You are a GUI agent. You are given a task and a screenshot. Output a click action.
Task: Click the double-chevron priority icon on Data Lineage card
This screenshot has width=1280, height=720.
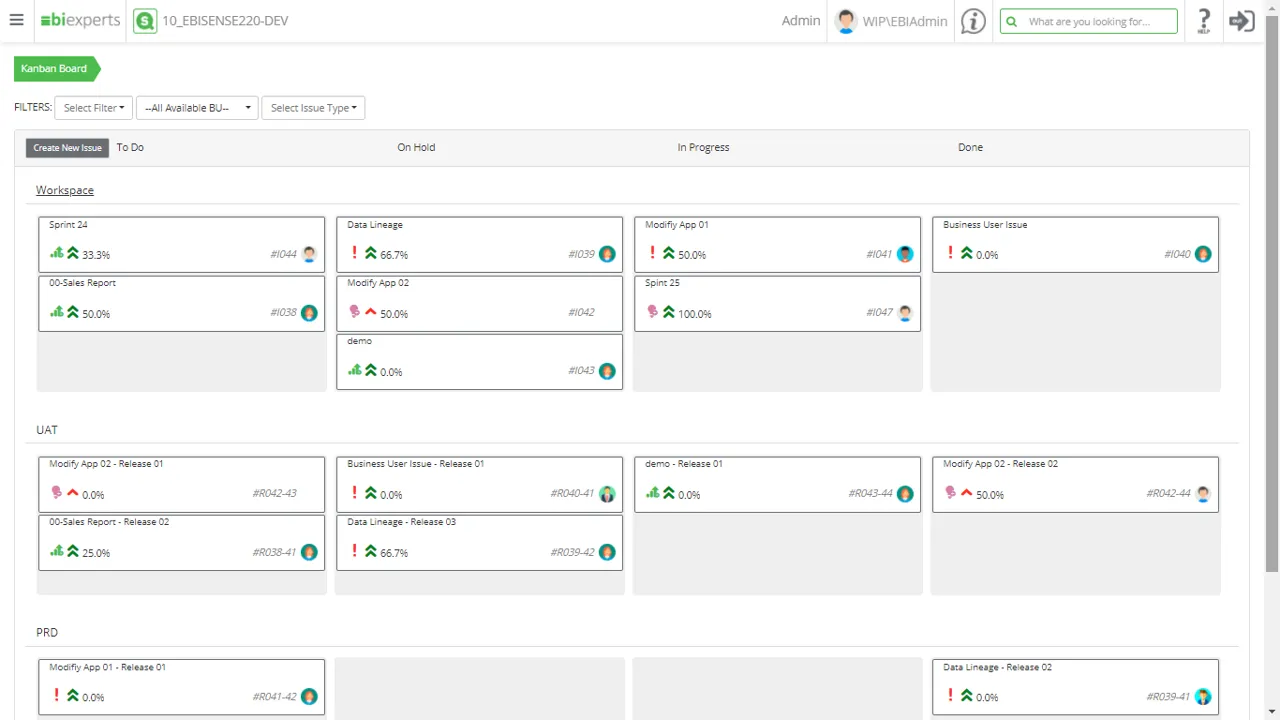[x=371, y=253]
